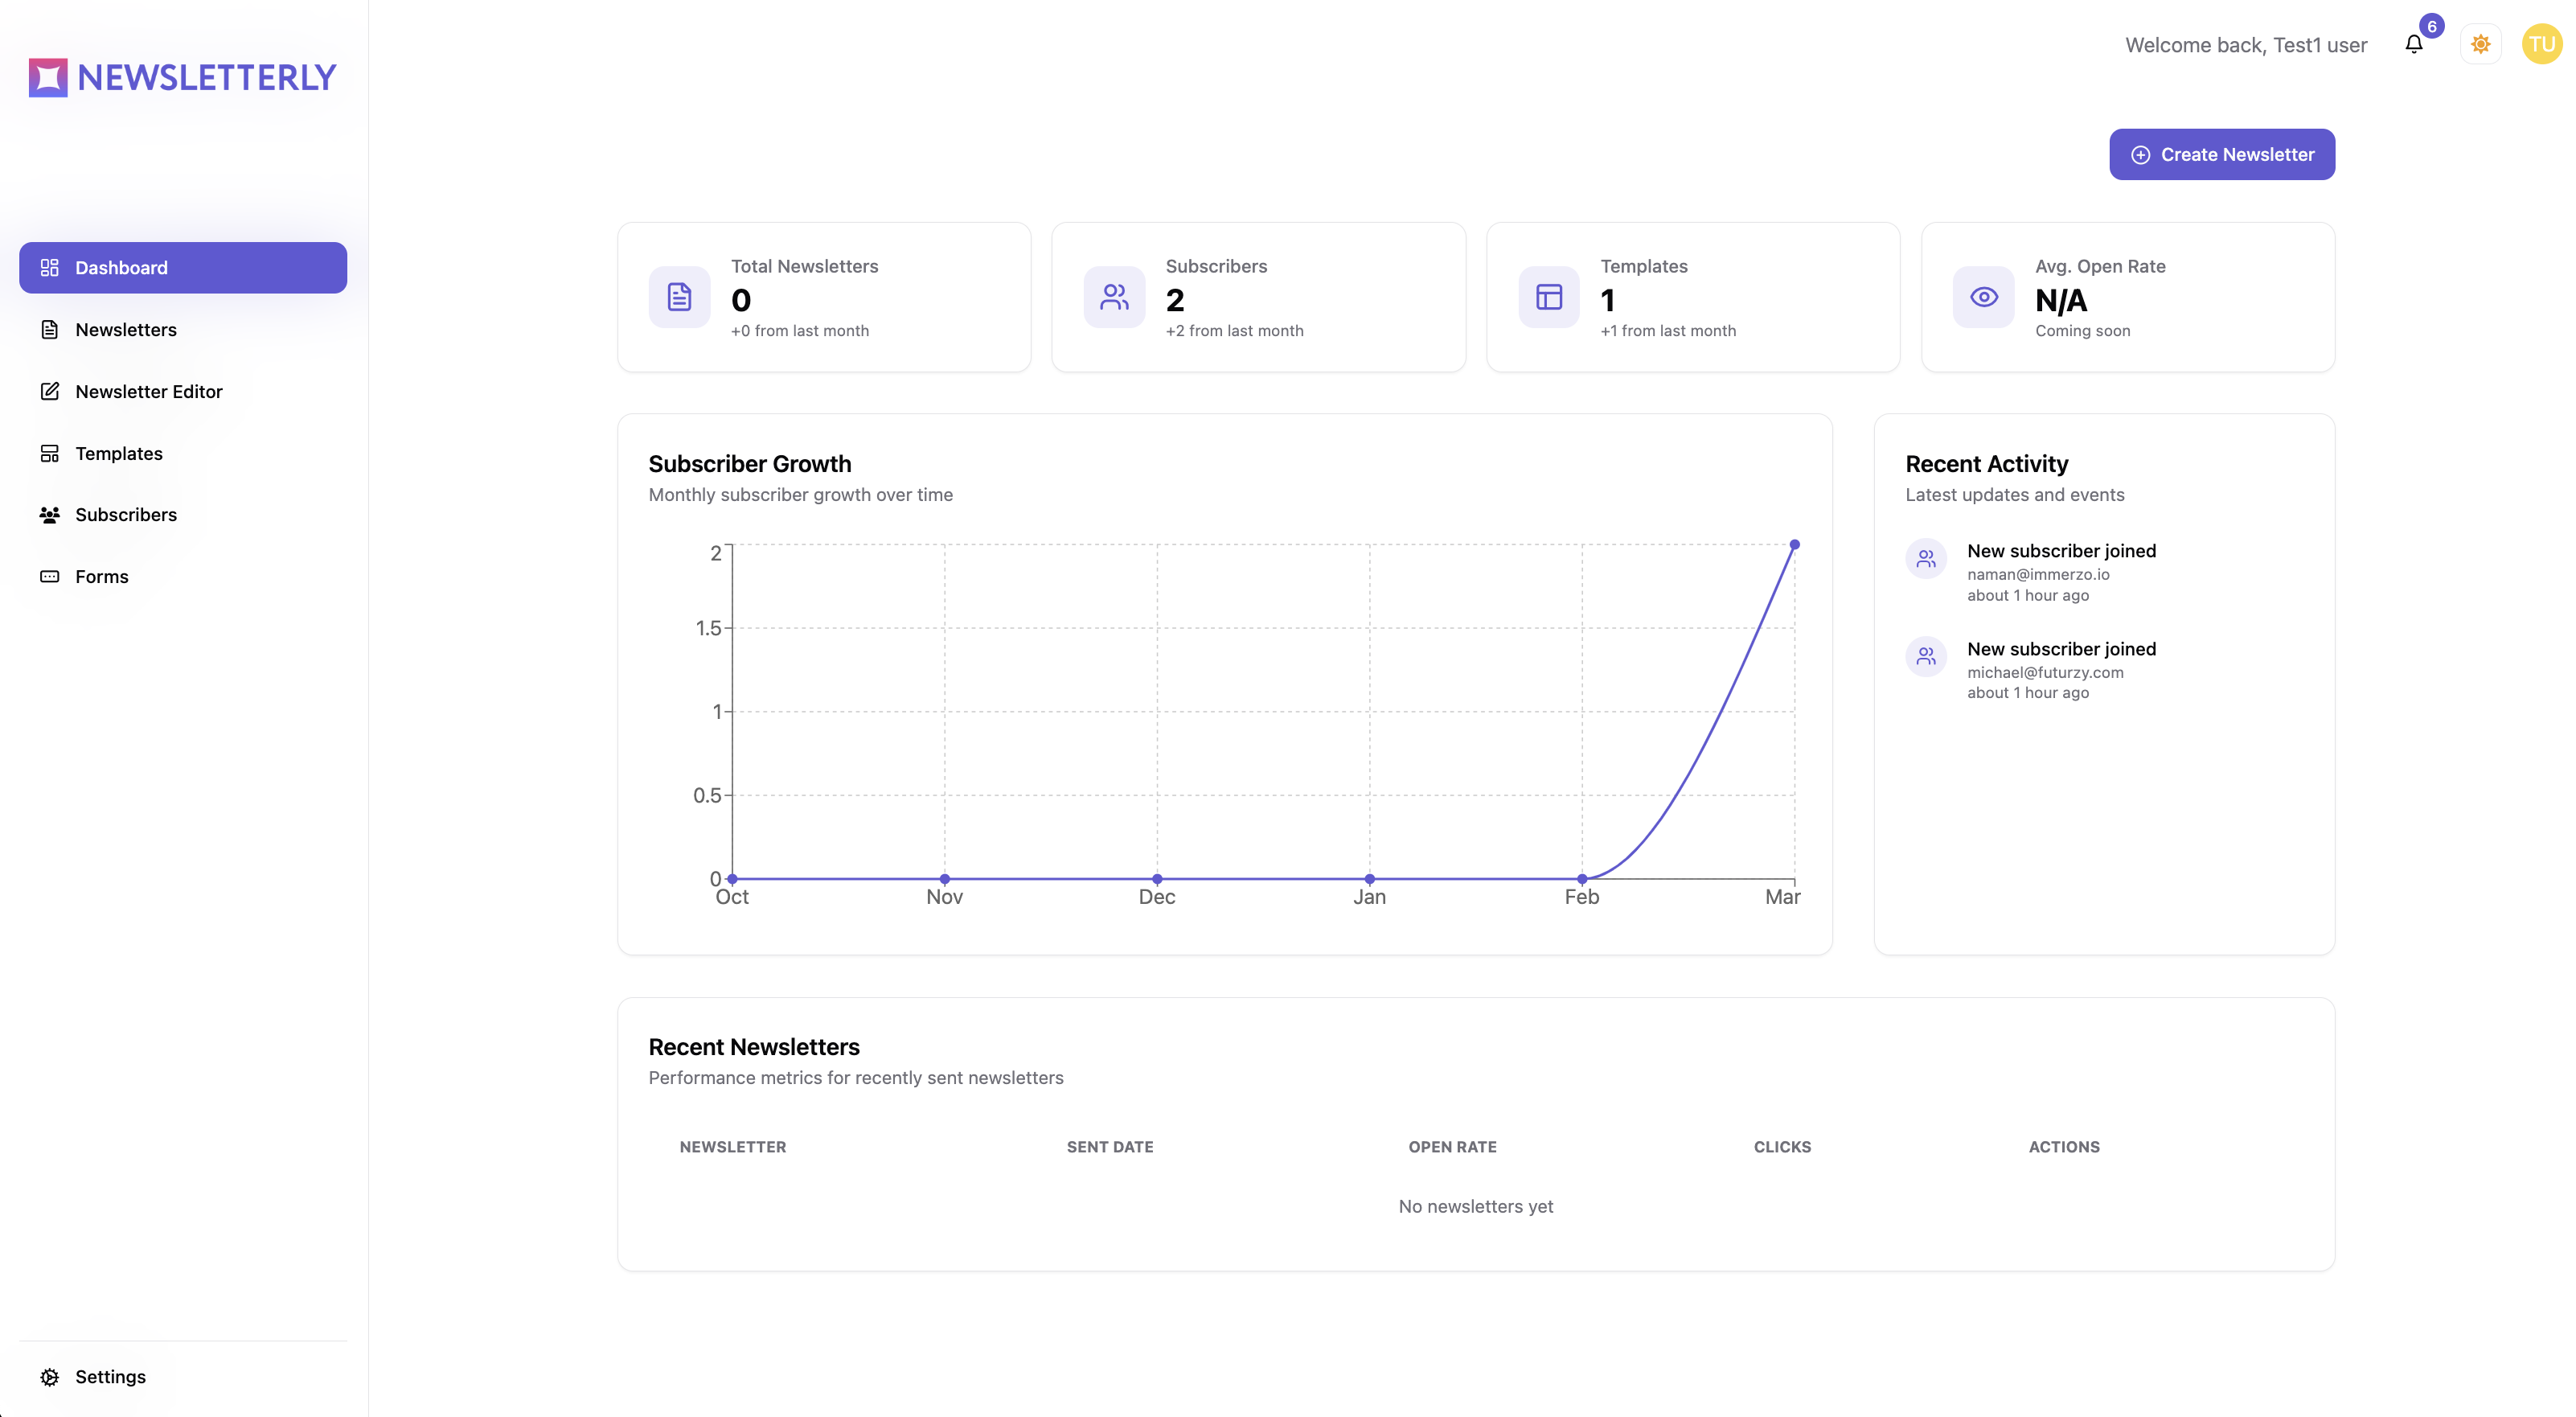Select the Dashboard sidebar item
Image resolution: width=2576 pixels, height=1417 pixels.
[x=182, y=267]
